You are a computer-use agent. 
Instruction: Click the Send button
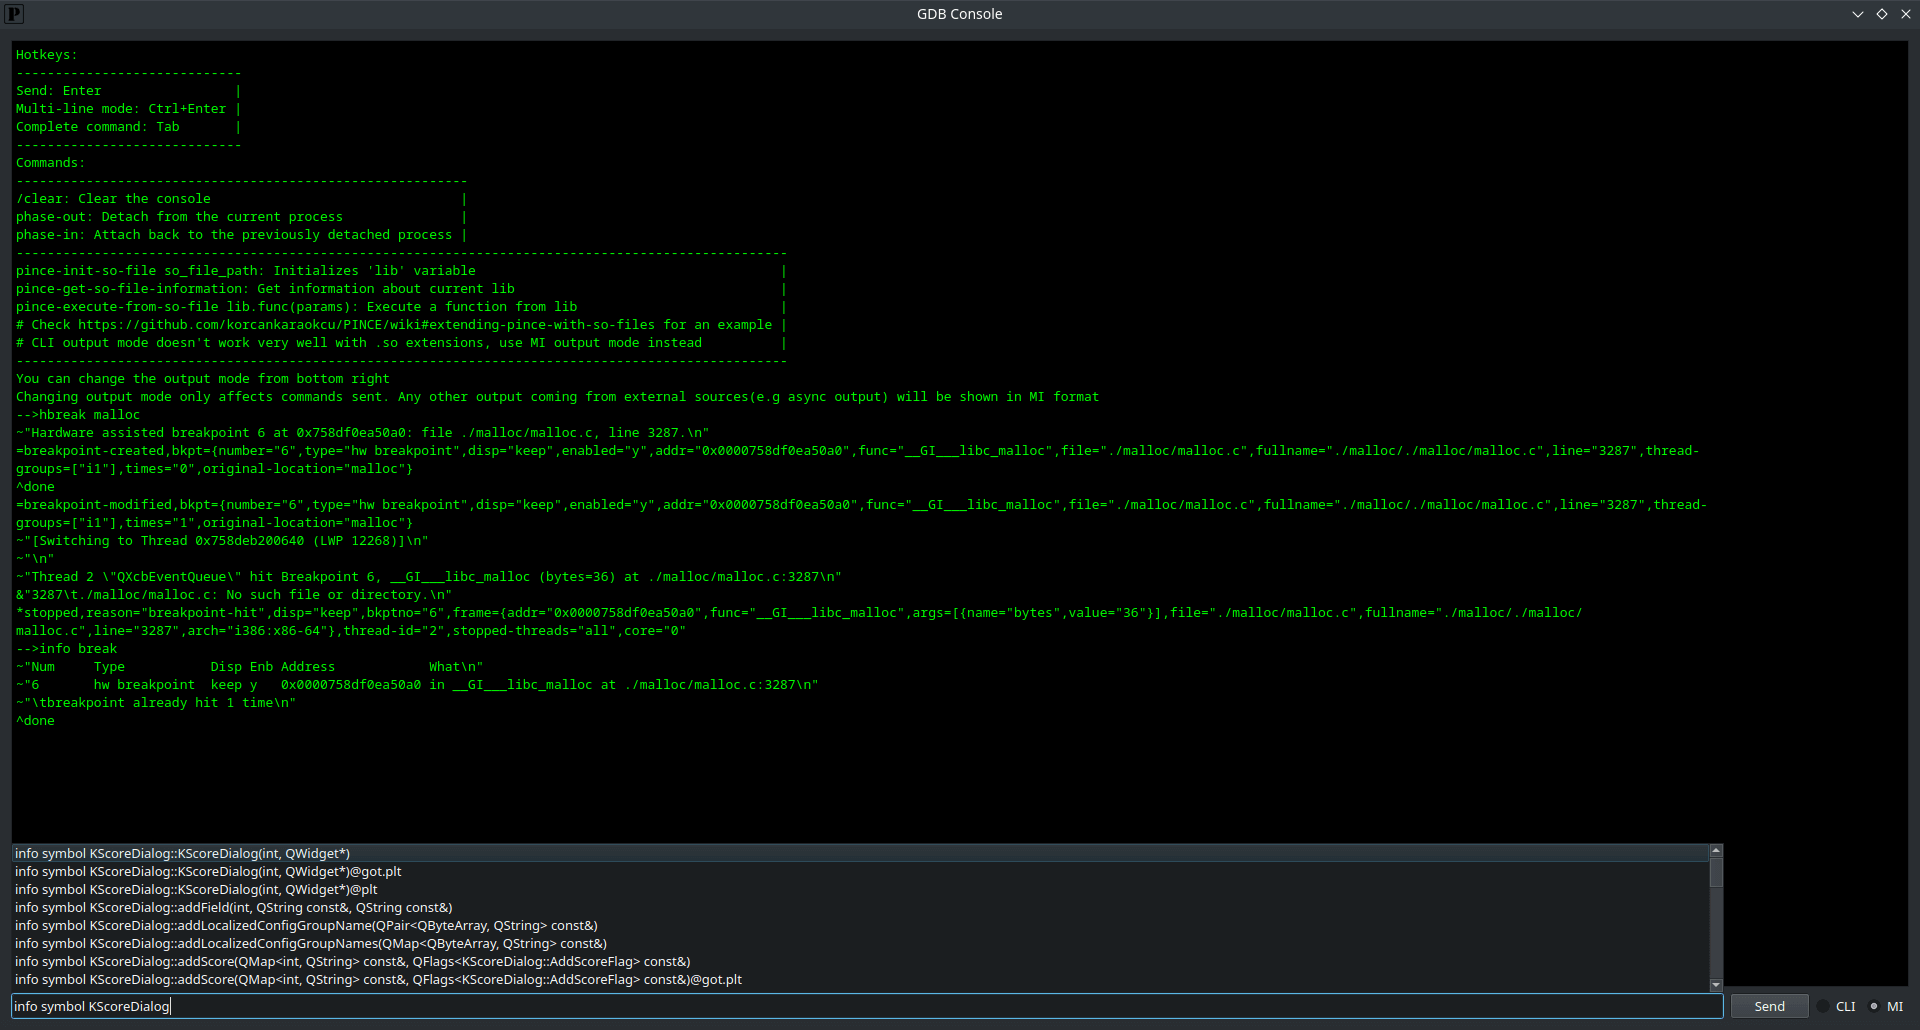(1769, 1007)
